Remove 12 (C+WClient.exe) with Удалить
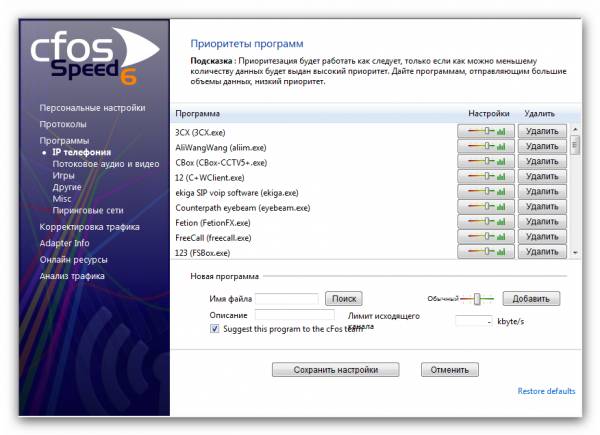 point(542,176)
